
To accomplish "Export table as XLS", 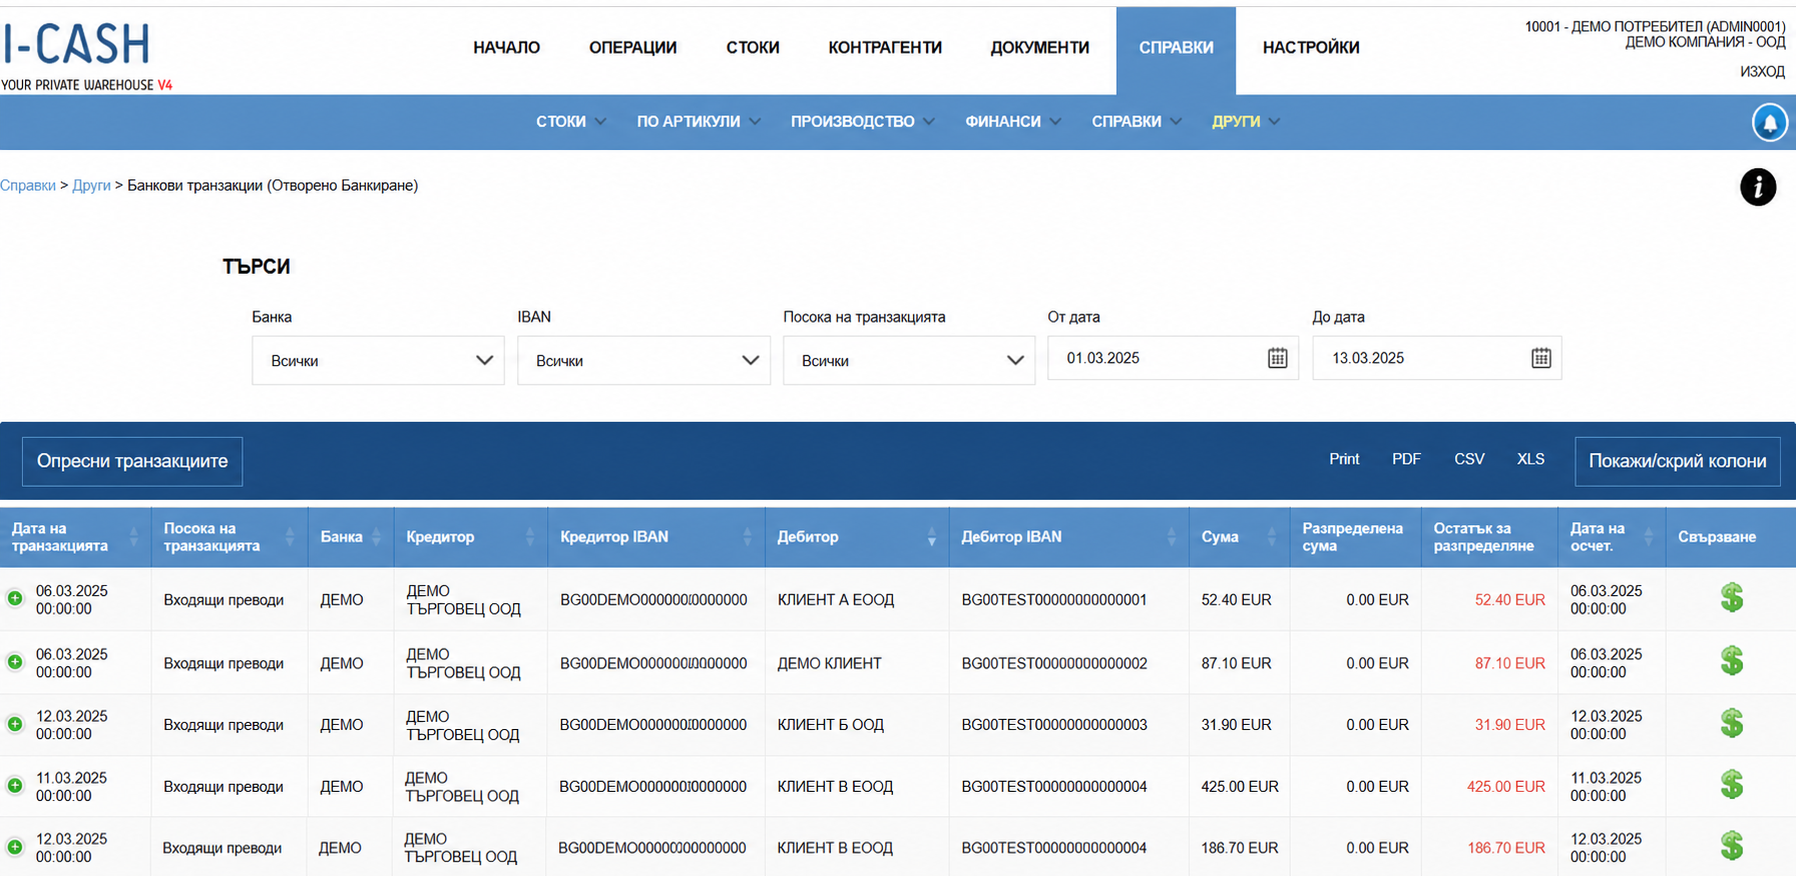I will (1531, 459).
